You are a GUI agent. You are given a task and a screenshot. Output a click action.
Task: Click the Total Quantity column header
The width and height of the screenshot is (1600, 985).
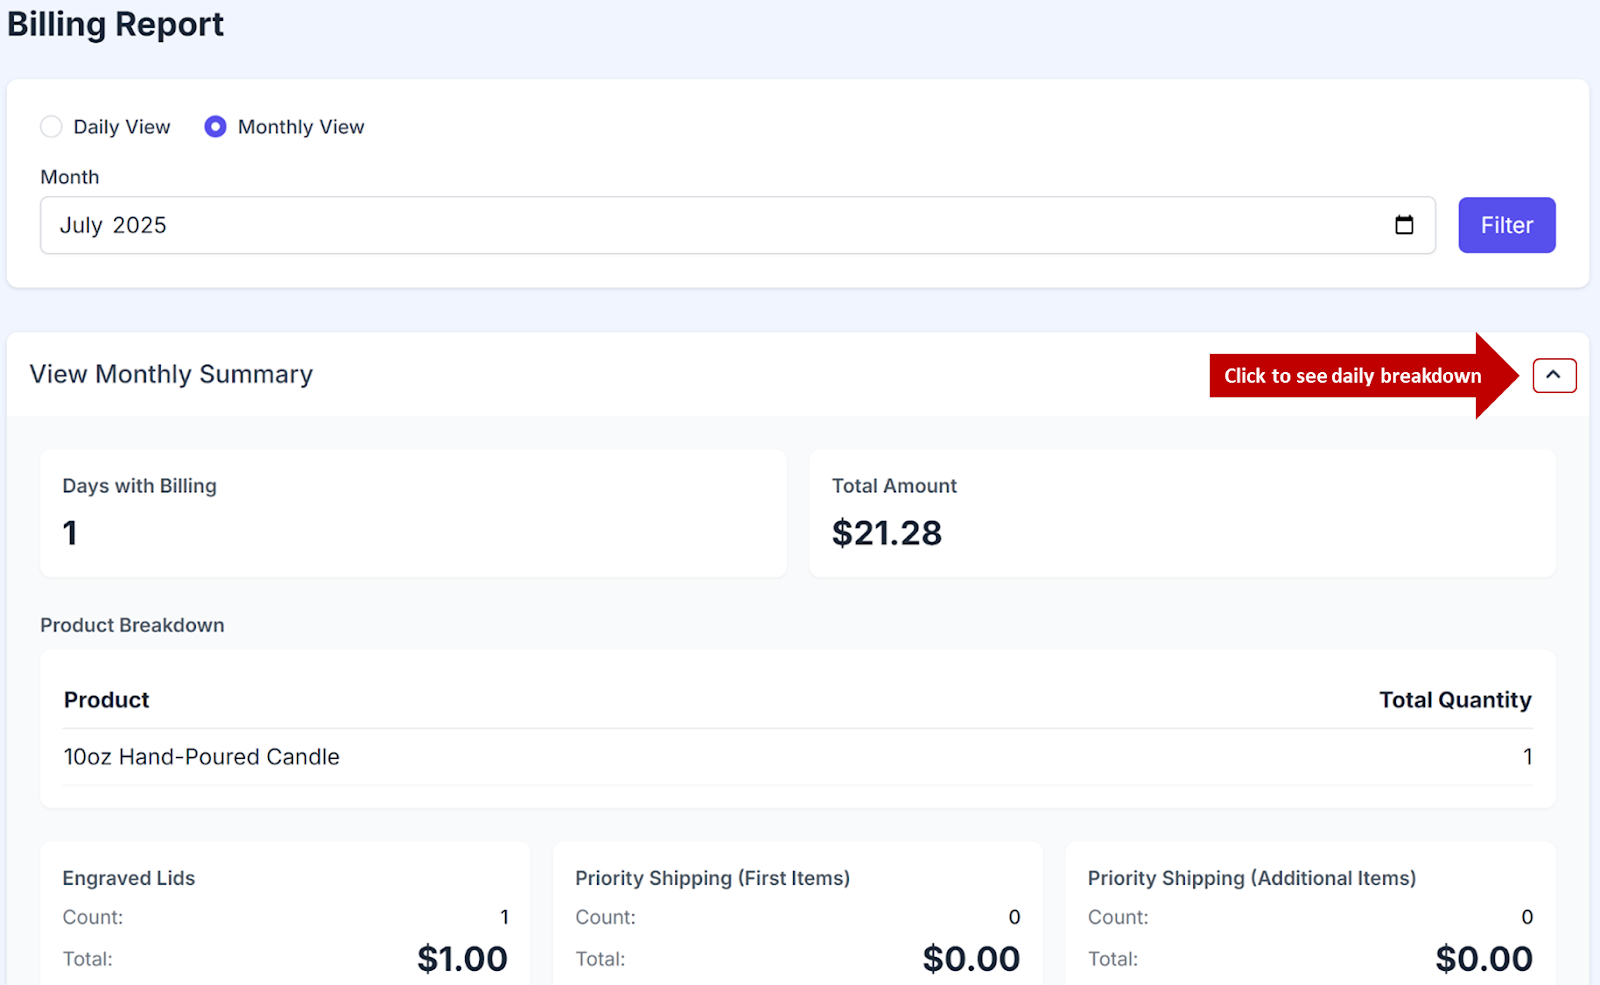tap(1455, 700)
